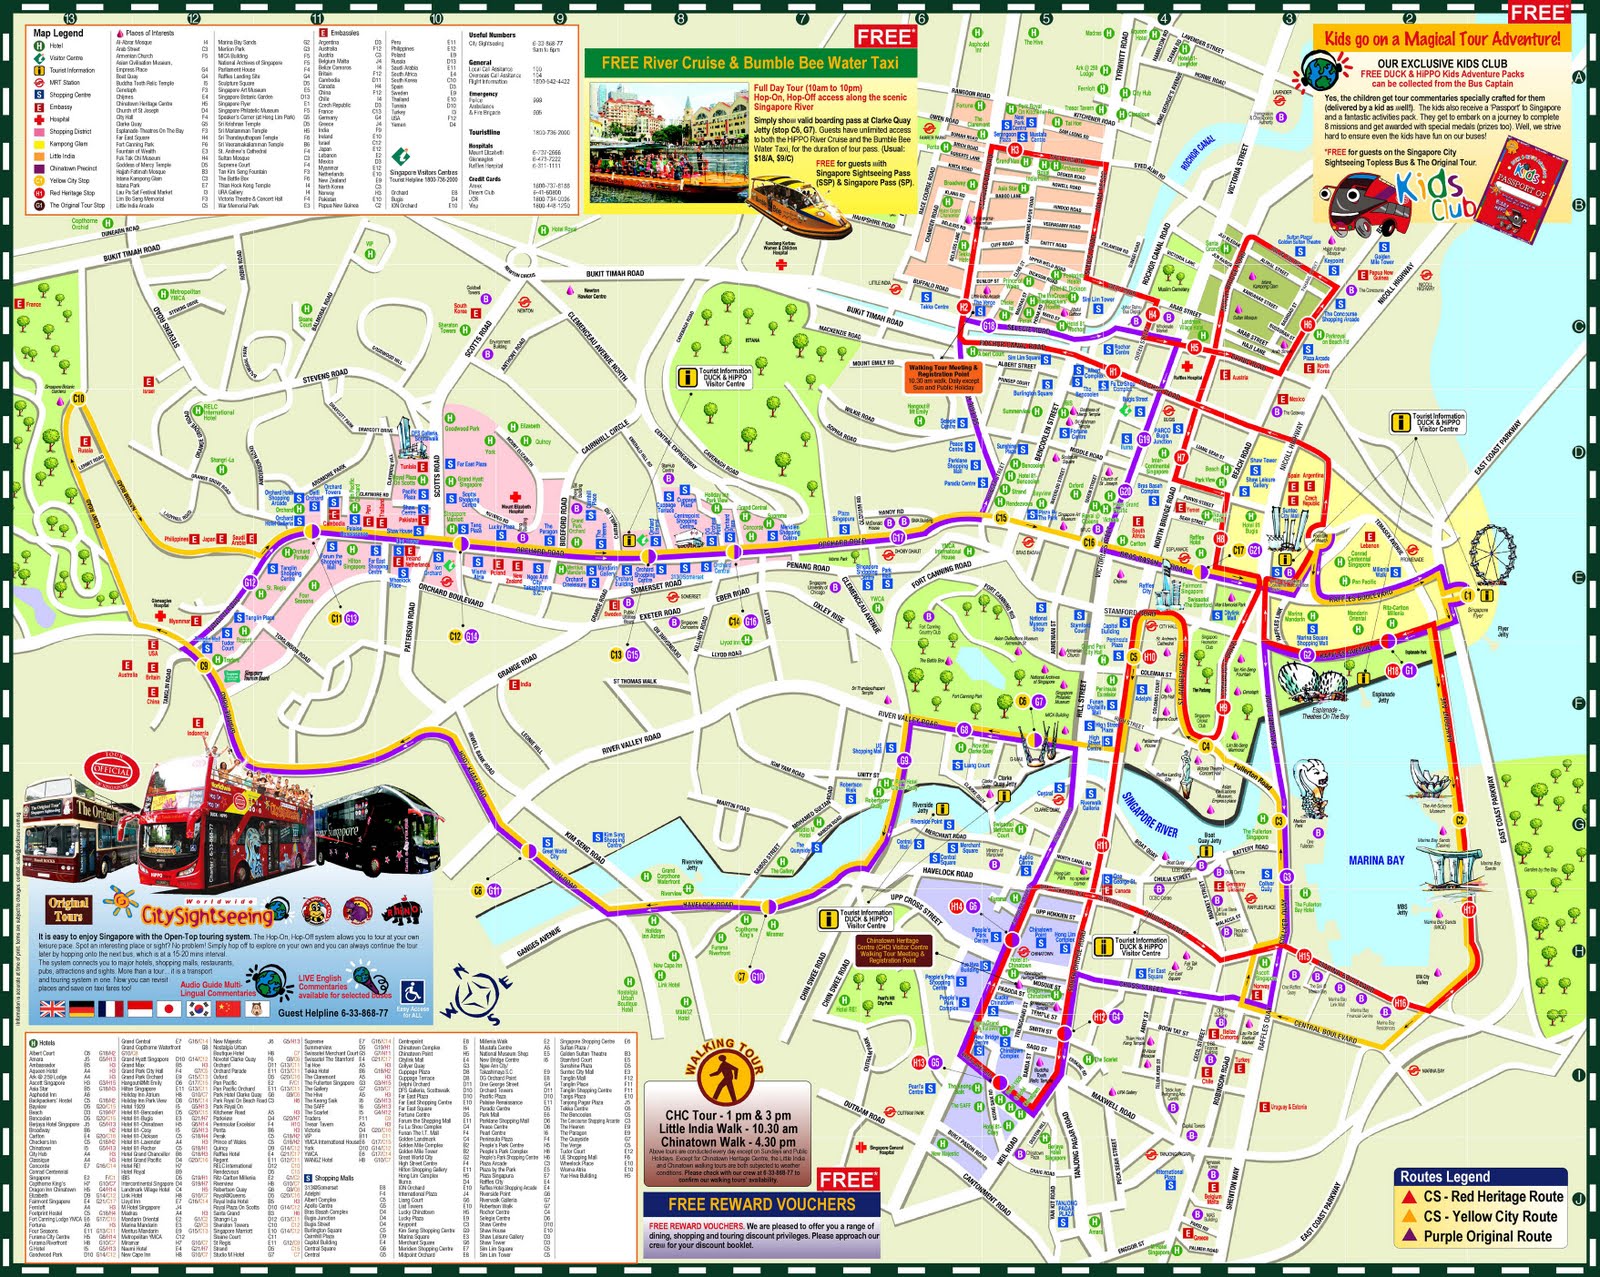
Task: Click the Guest Helpline 6-33-868-77 text
Action: pyautogui.click(x=333, y=1014)
